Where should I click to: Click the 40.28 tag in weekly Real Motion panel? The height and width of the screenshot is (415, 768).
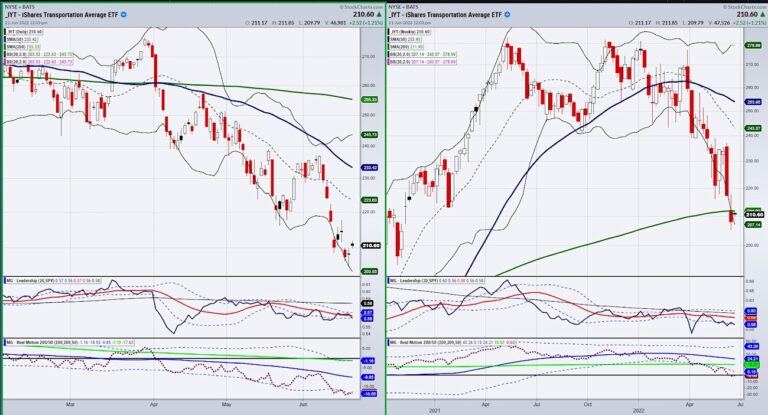tap(752, 346)
